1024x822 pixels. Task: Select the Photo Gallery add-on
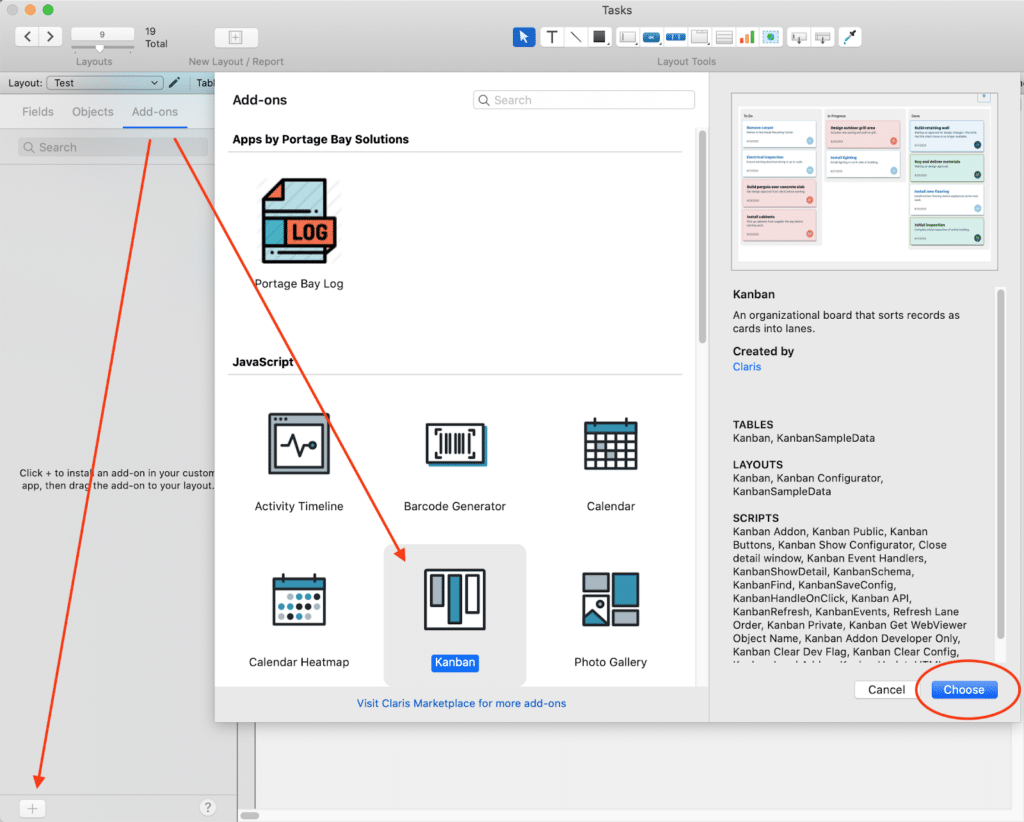click(x=611, y=619)
